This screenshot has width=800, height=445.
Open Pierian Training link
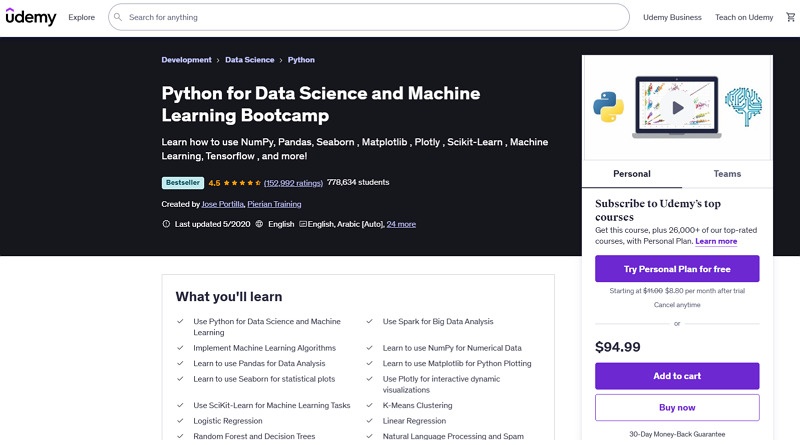tap(274, 204)
